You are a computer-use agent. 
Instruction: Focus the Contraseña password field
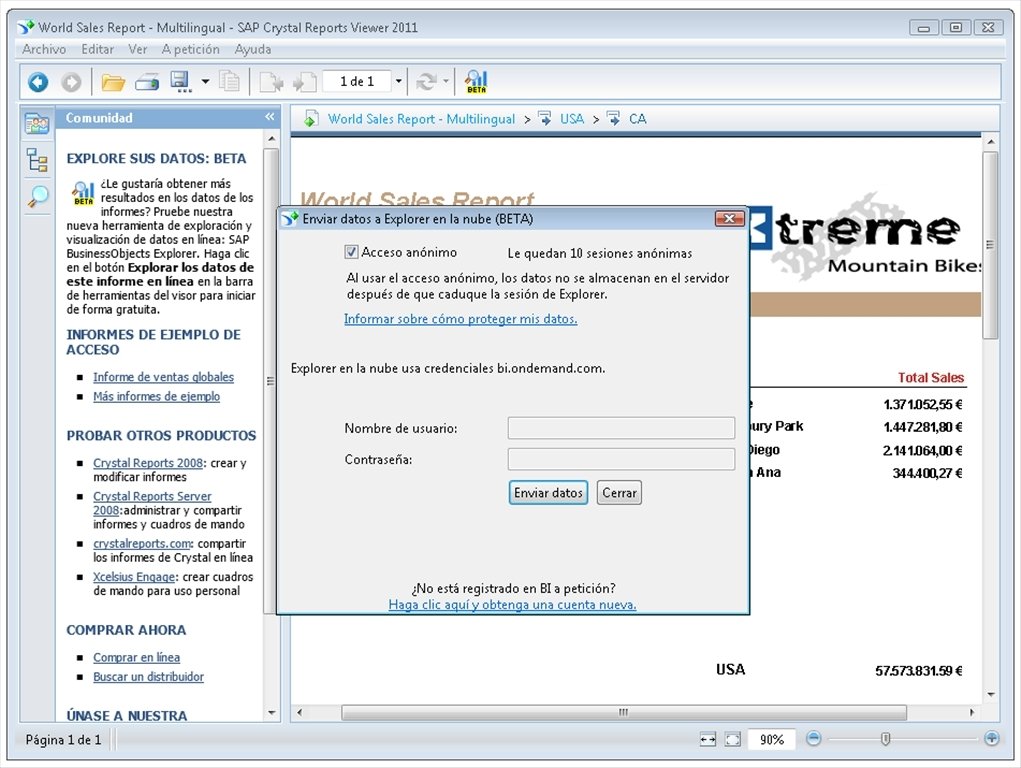621,459
